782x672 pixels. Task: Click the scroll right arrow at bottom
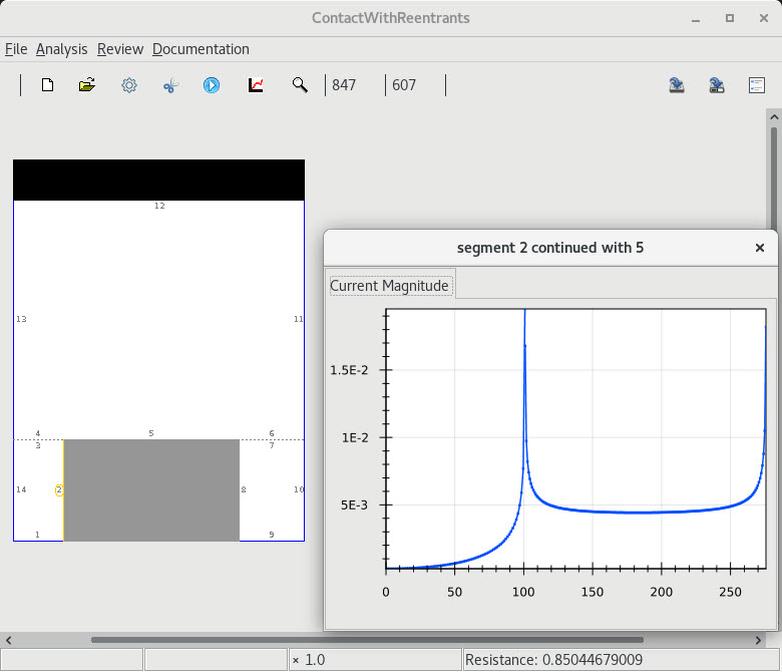coord(759,640)
